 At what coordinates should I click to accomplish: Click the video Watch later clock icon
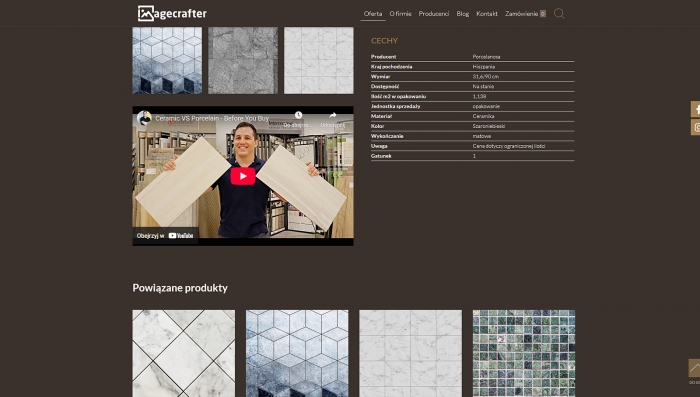[x=298, y=115]
